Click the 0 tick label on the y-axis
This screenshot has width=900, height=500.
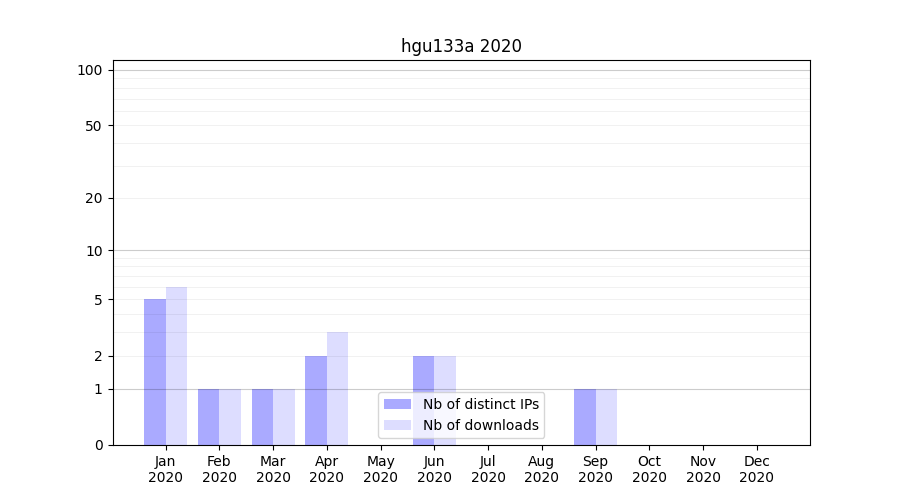click(x=98, y=445)
